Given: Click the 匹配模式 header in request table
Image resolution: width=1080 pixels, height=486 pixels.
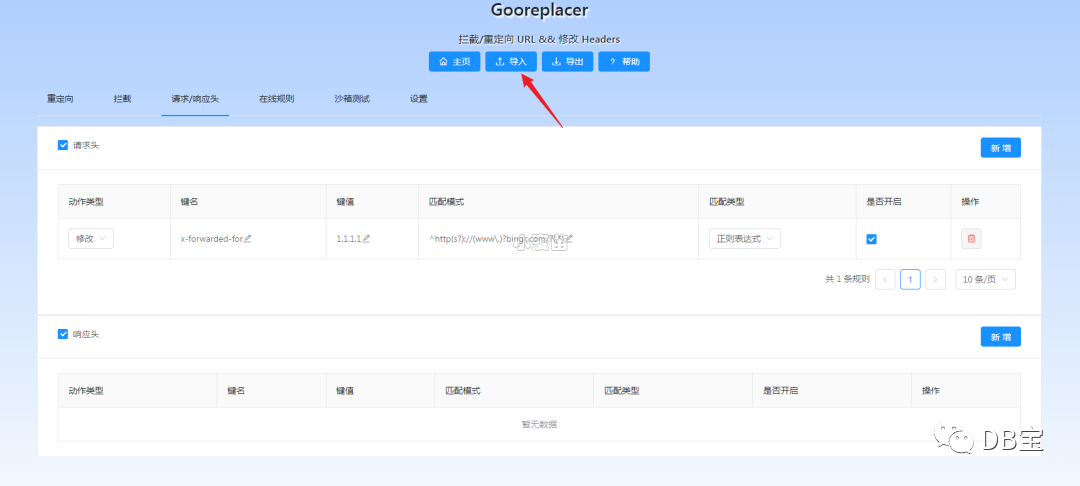Looking at the screenshot, I should 446,202.
